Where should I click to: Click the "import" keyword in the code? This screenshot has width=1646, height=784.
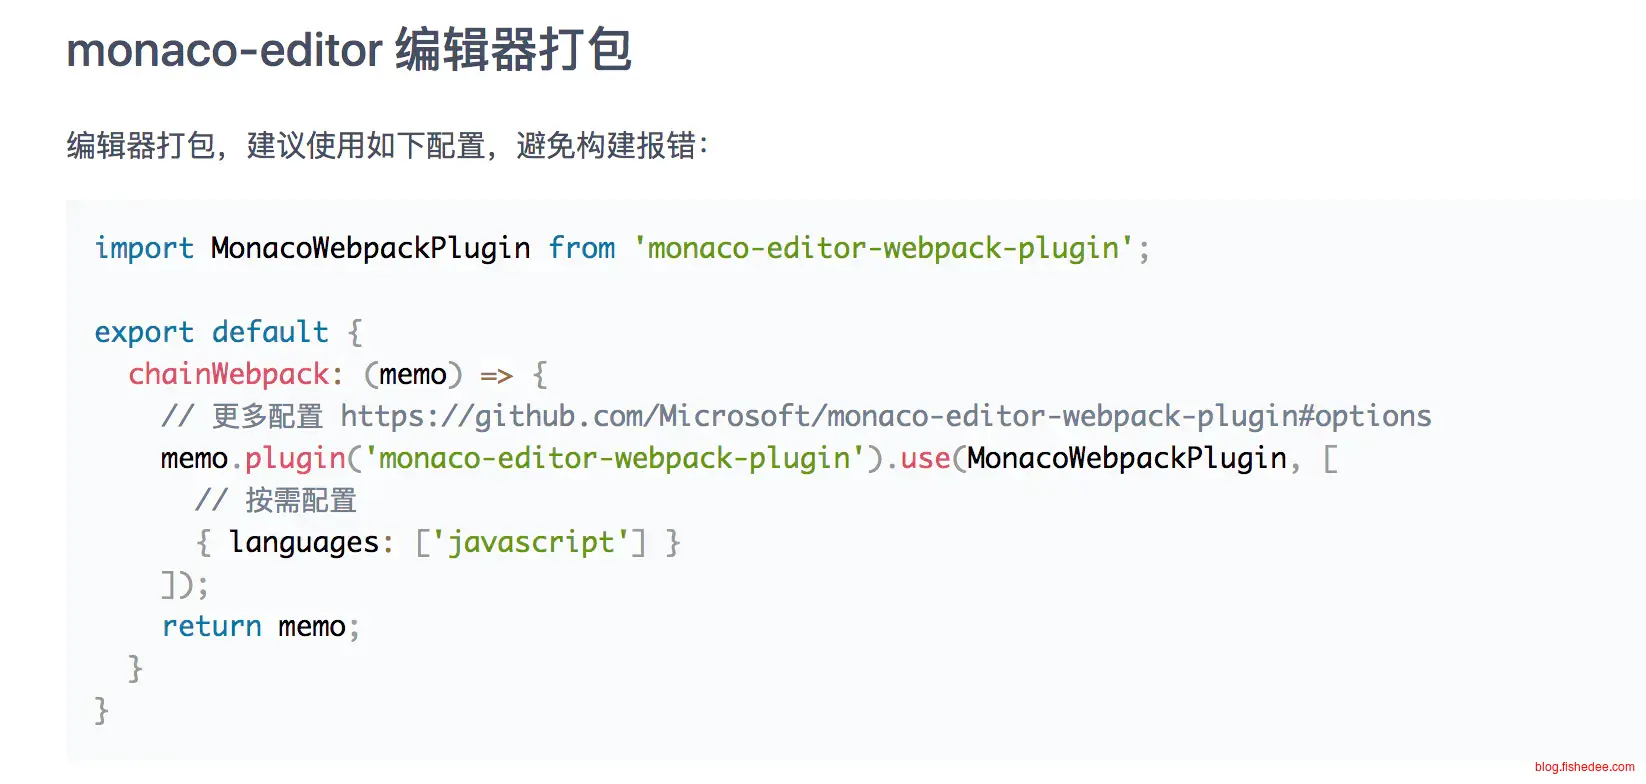coord(144,248)
